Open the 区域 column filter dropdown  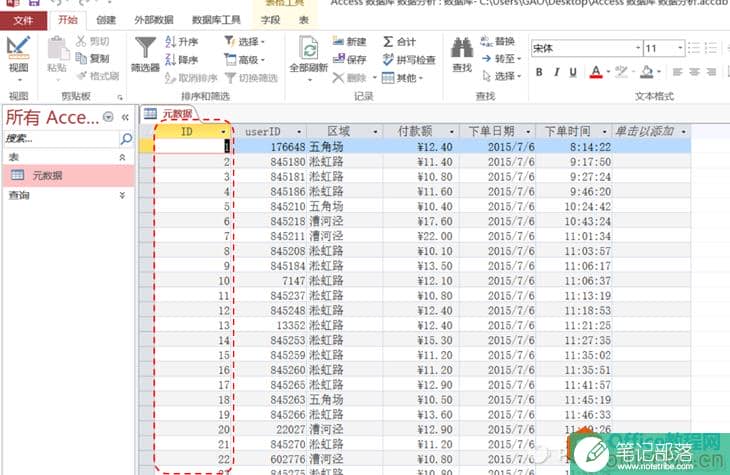click(x=375, y=132)
